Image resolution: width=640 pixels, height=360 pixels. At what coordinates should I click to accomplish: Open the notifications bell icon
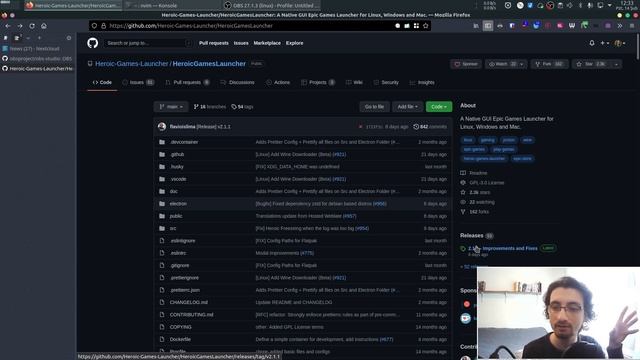click(592, 43)
